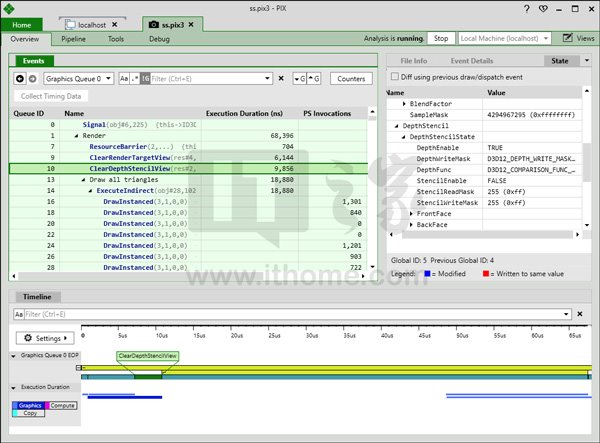Toggle case-sensitive Aa in Events filter
Screen dimensions: 600x443
pos(124,78)
